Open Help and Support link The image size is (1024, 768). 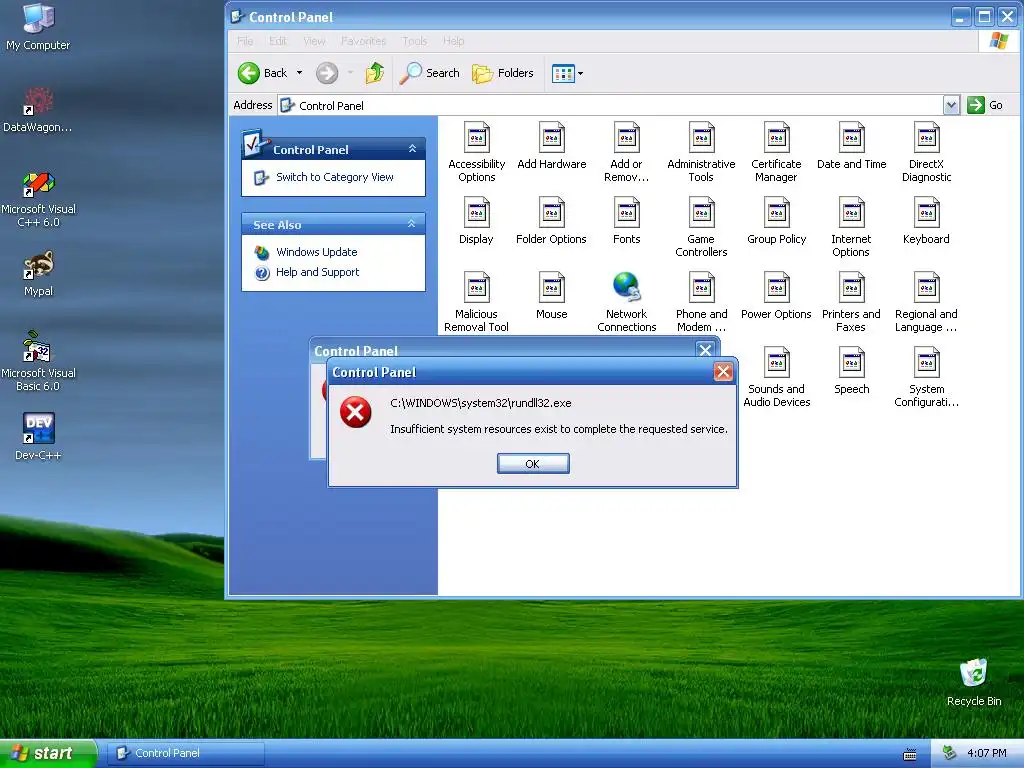tap(317, 272)
